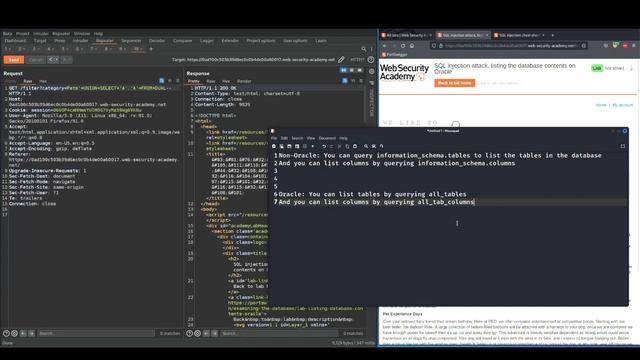Select the Pretty view in Response panel
Screen dimensions: 640x360
pyautogui.click(x=193, y=81)
